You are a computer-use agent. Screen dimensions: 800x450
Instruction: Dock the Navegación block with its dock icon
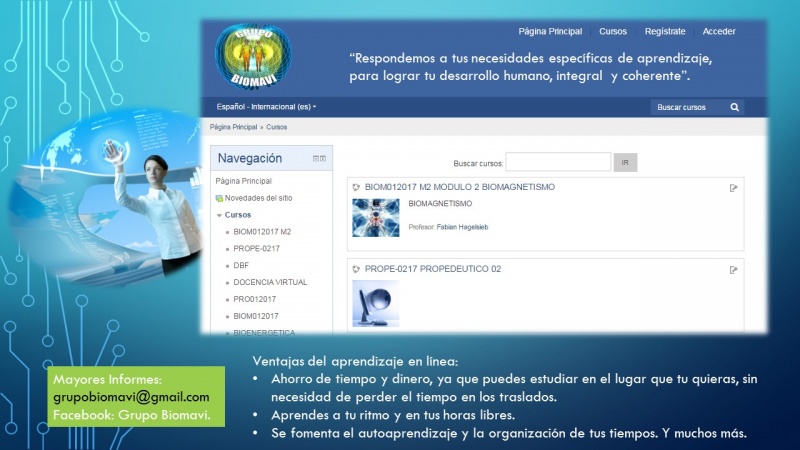click(x=323, y=159)
